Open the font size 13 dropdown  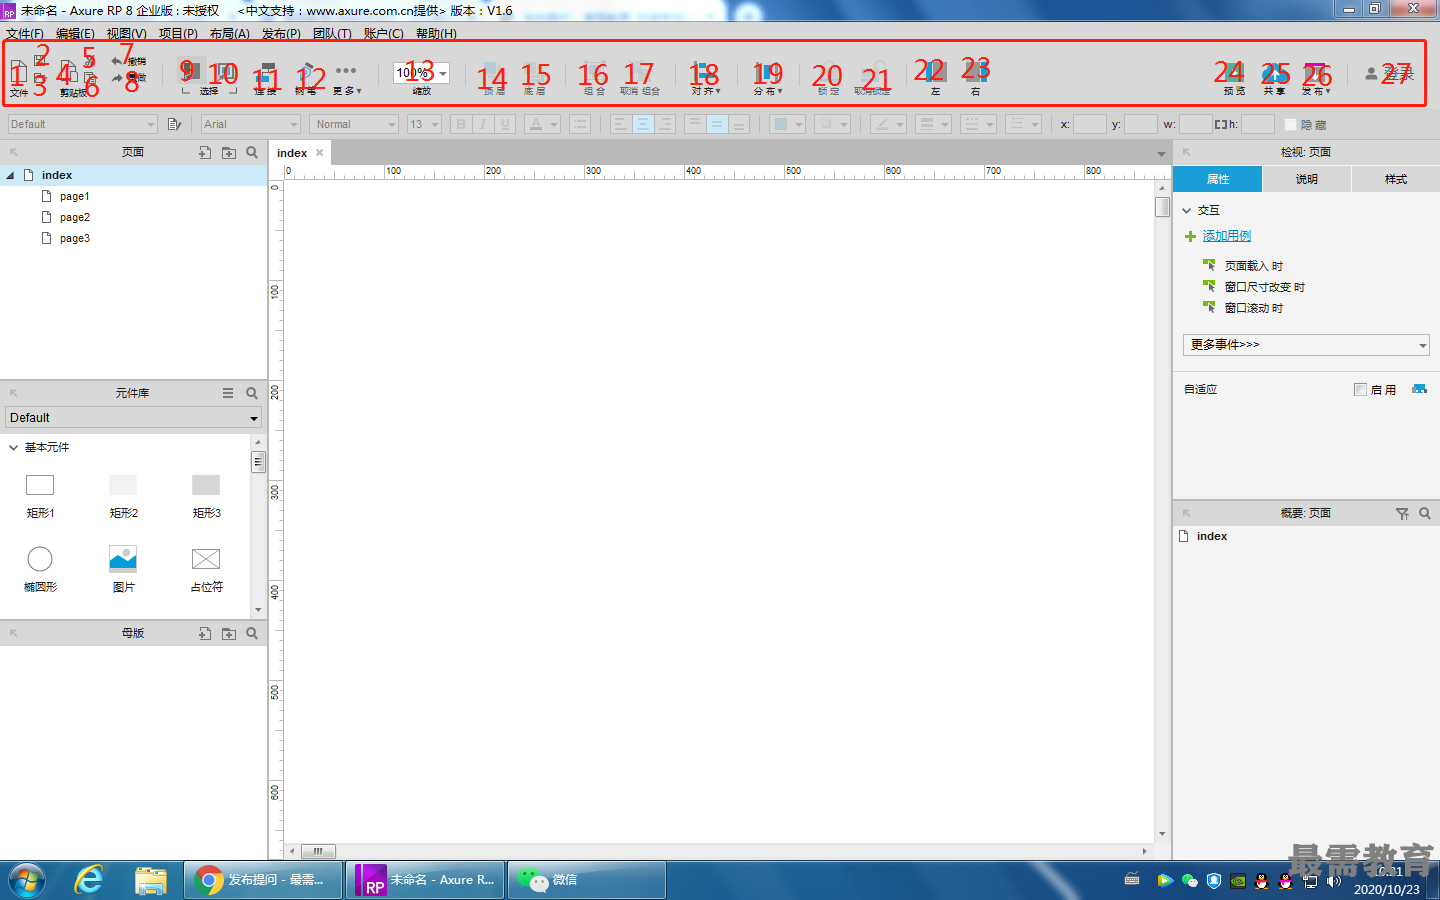pyautogui.click(x=424, y=124)
